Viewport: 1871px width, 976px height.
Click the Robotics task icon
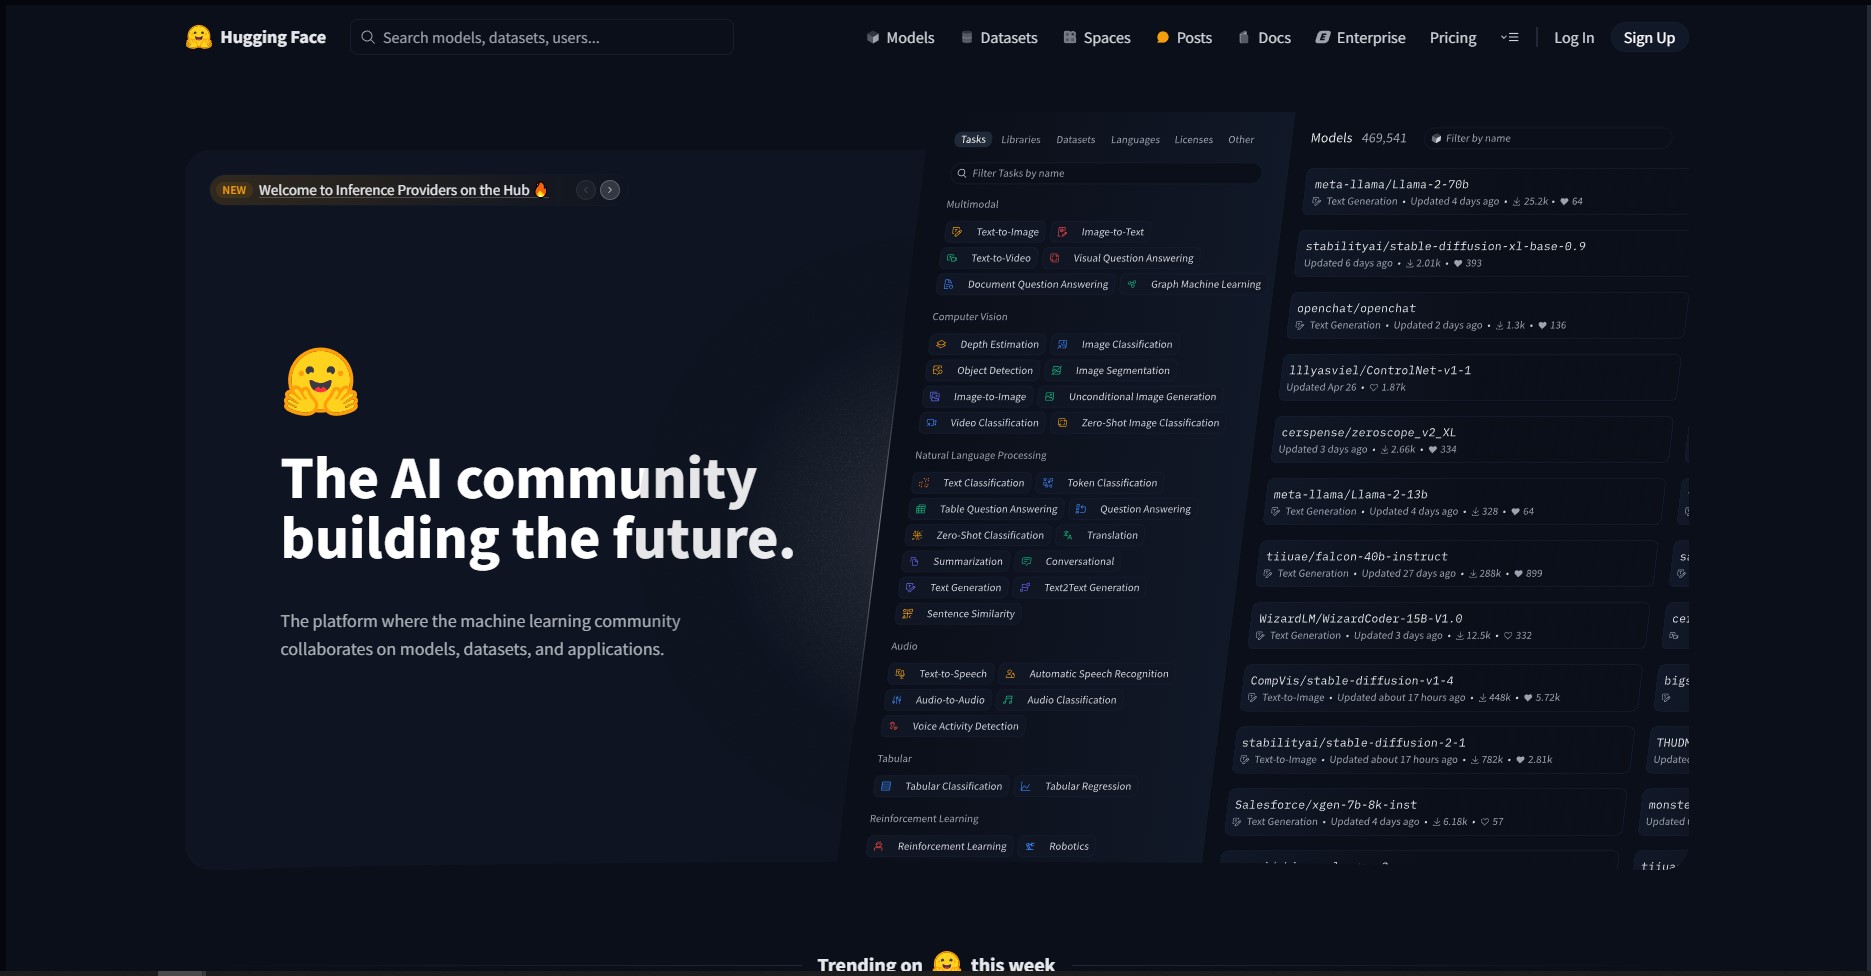(x=1030, y=846)
